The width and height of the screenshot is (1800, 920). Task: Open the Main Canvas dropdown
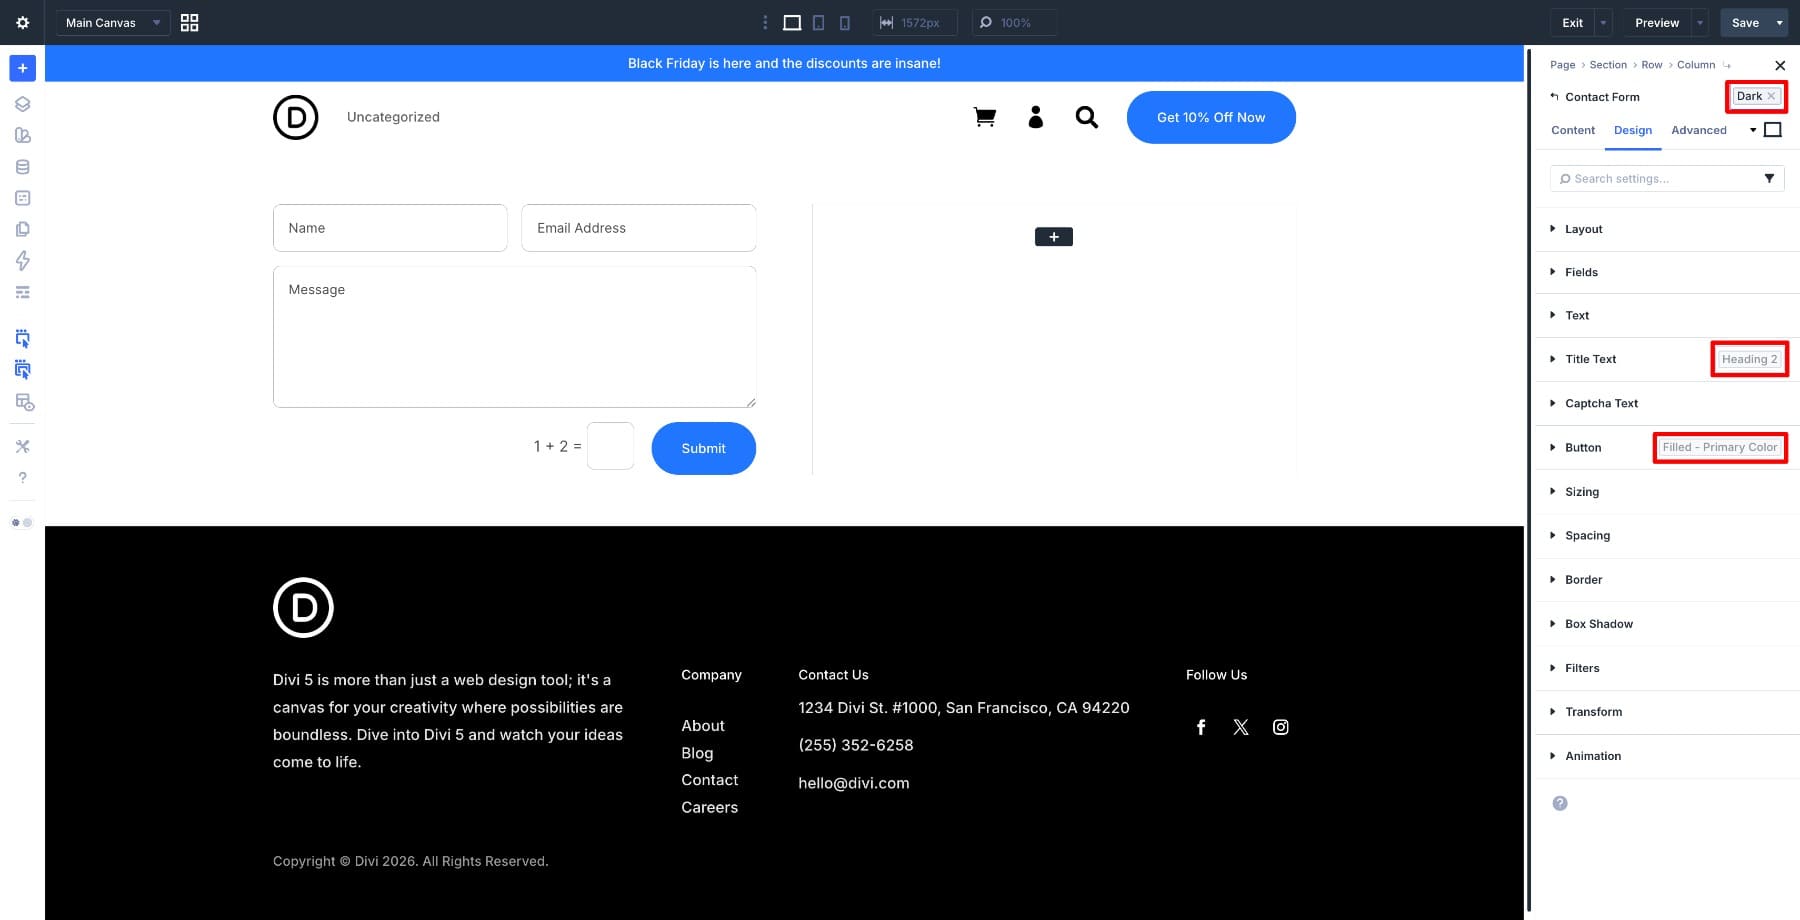112,22
